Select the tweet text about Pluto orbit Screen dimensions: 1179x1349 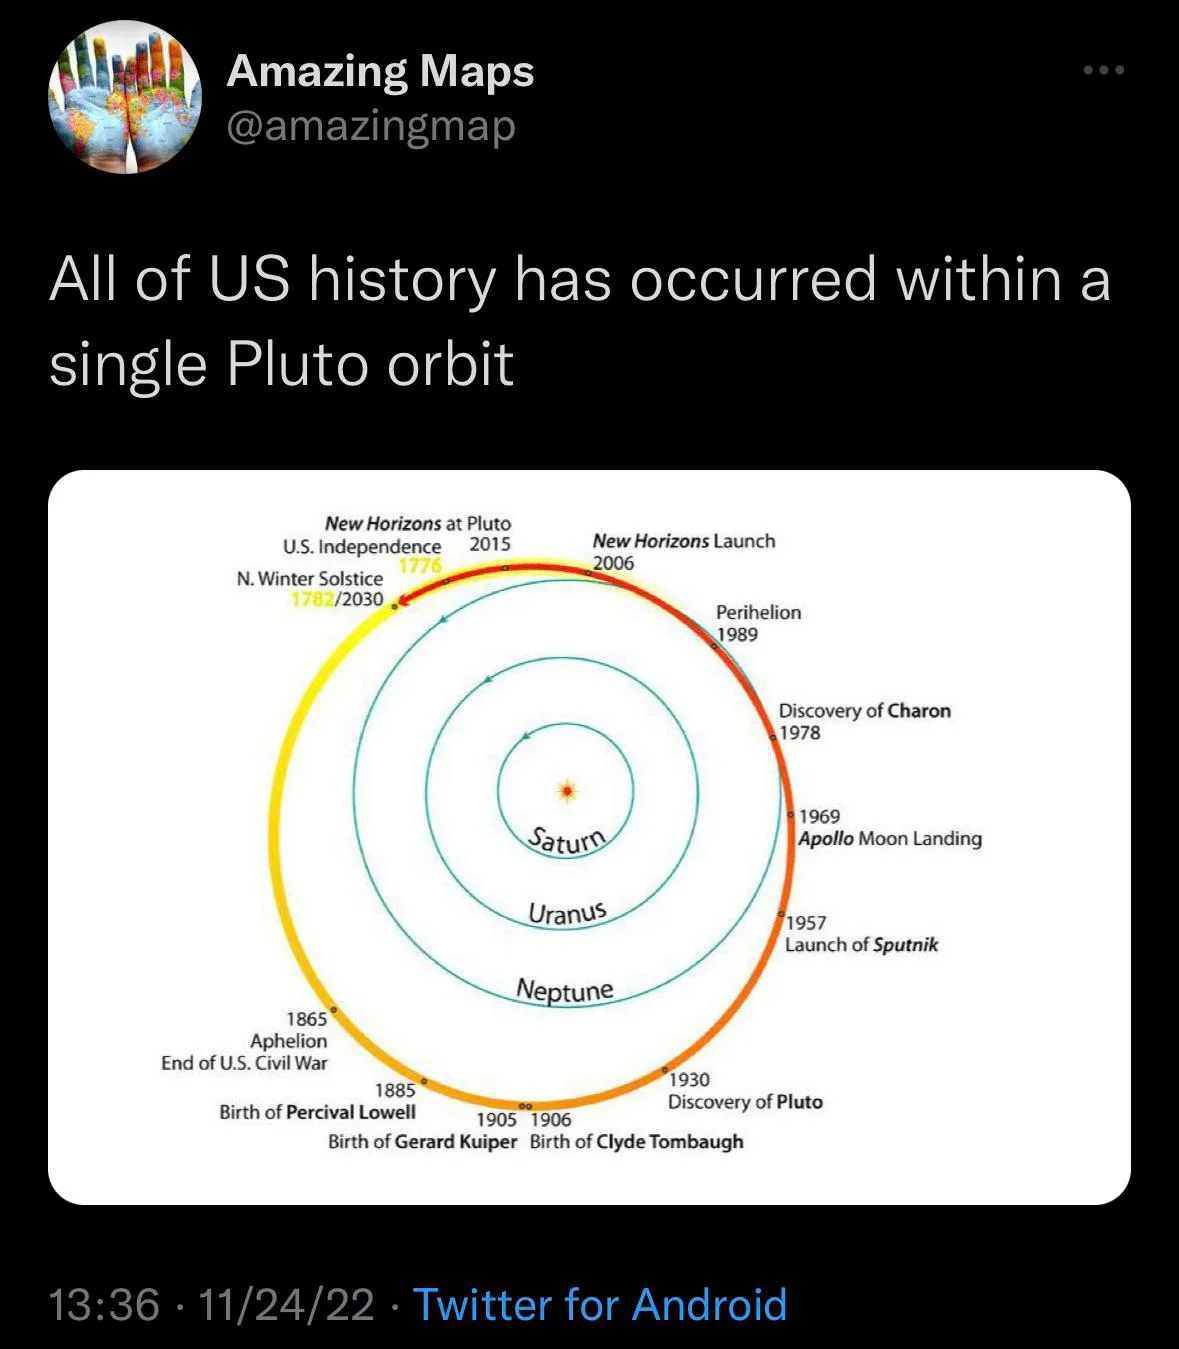(579, 320)
